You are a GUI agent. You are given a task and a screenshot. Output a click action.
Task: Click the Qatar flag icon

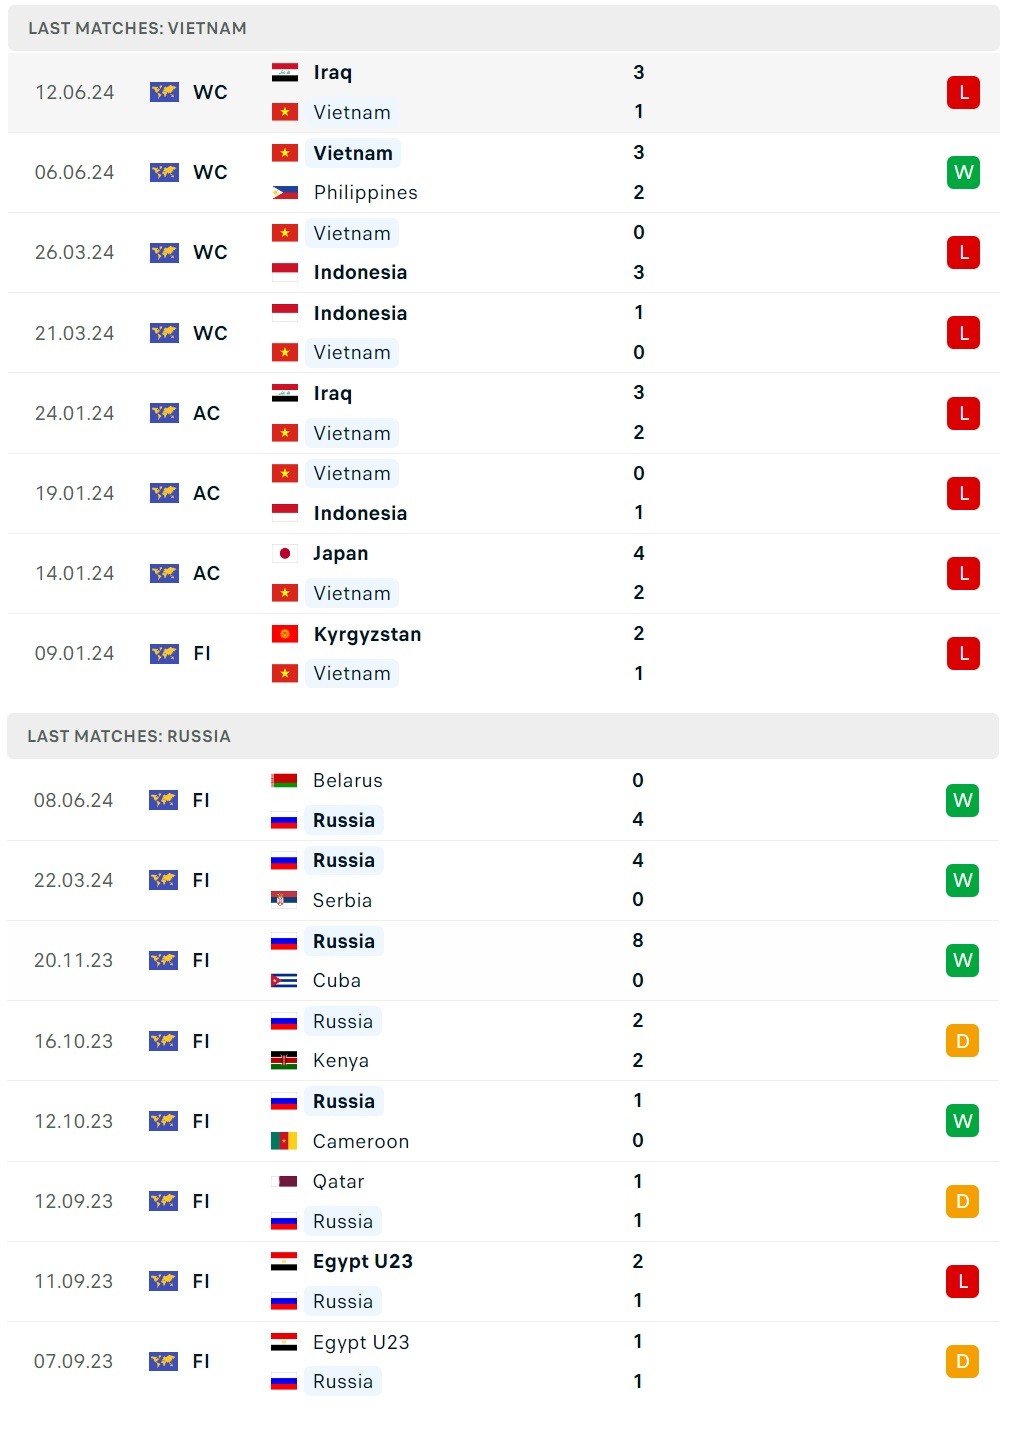coord(284,1182)
